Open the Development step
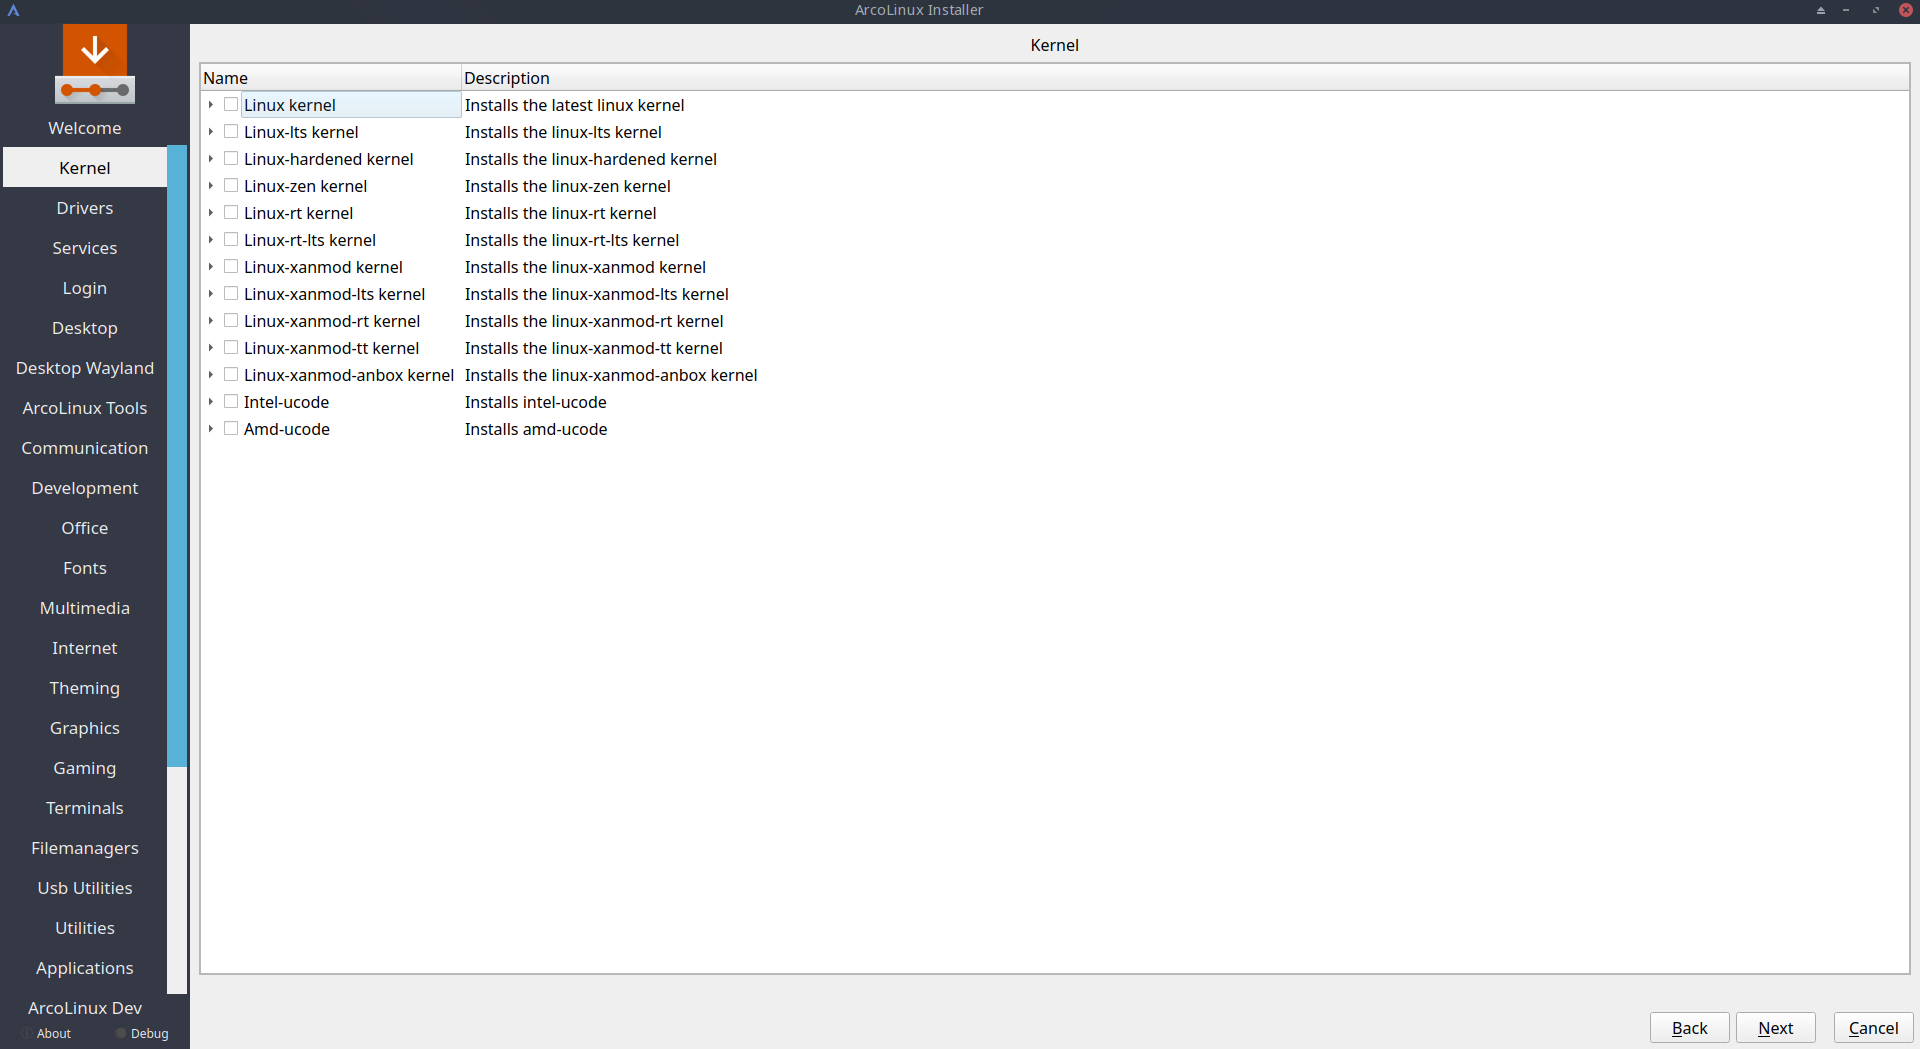The image size is (1920, 1049). pos(85,488)
